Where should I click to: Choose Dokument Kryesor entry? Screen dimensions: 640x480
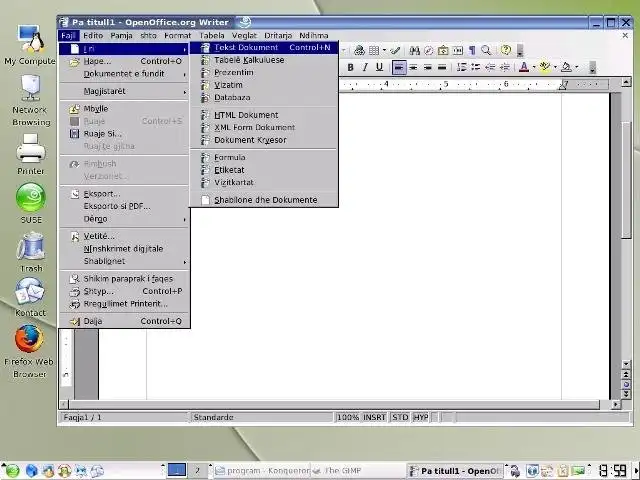[264, 140]
